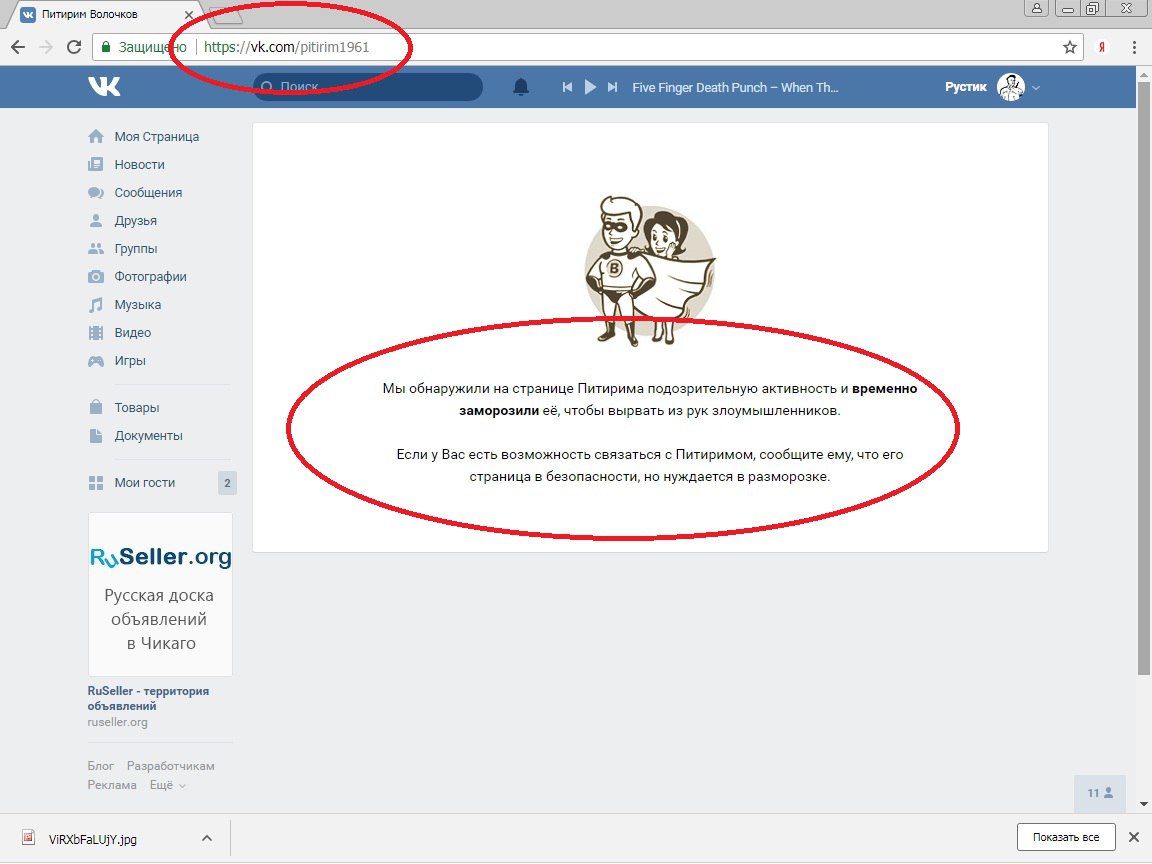Viewport: 1152px width, 864px height.
Task: Open the Мои гости app
Action: [x=144, y=482]
